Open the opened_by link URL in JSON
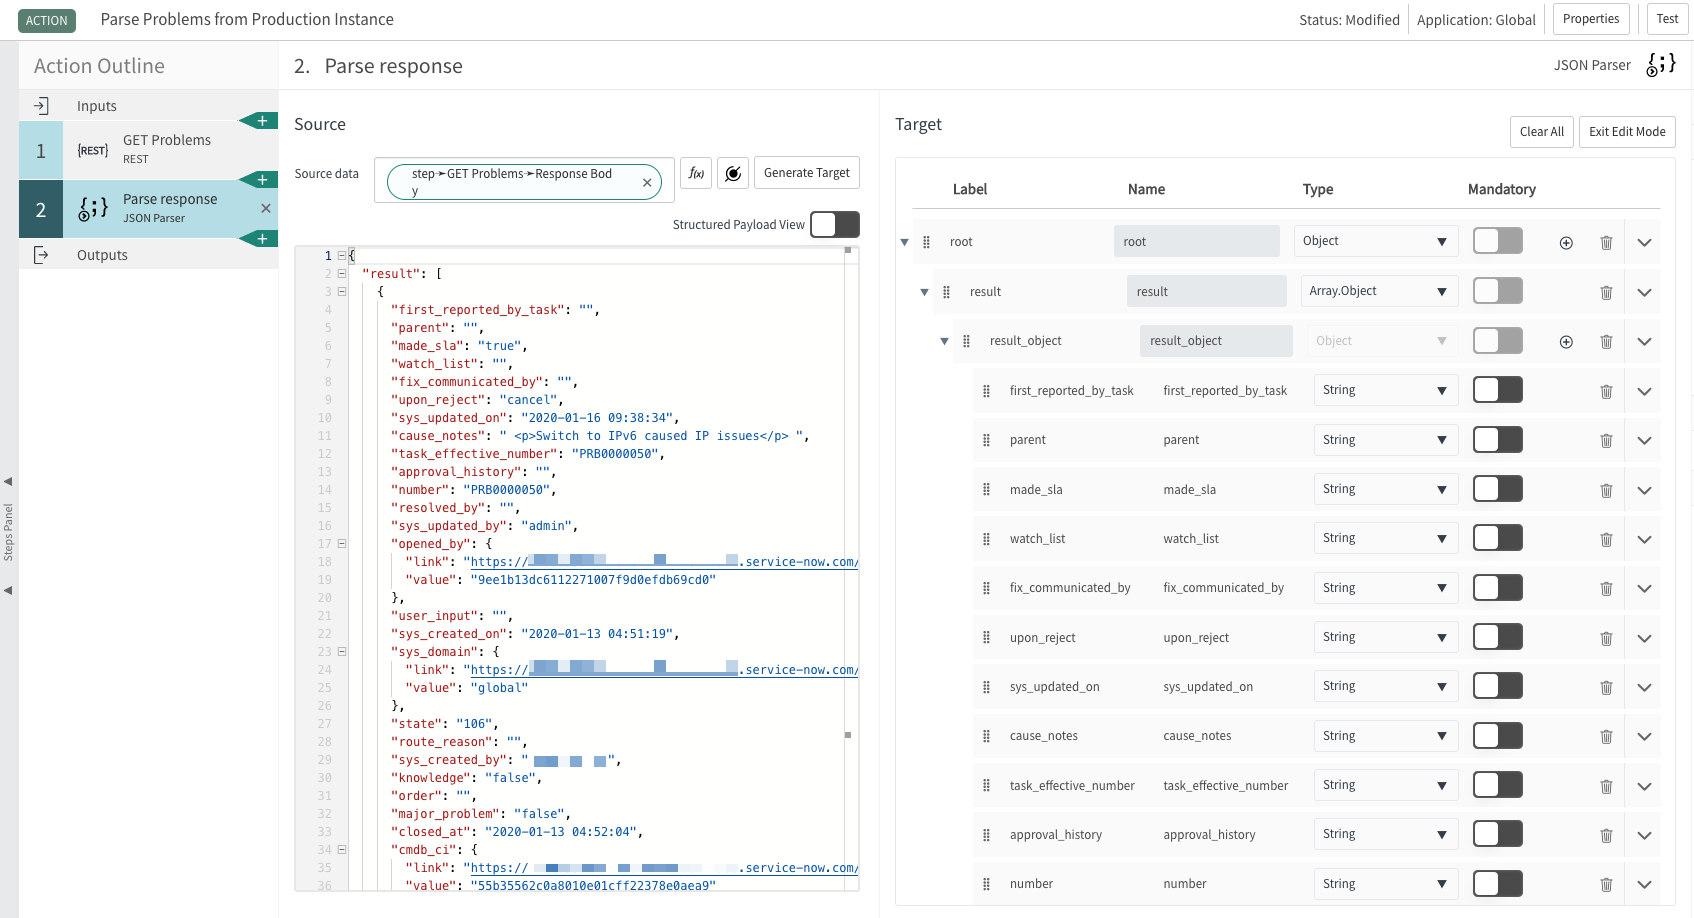 point(664,562)
